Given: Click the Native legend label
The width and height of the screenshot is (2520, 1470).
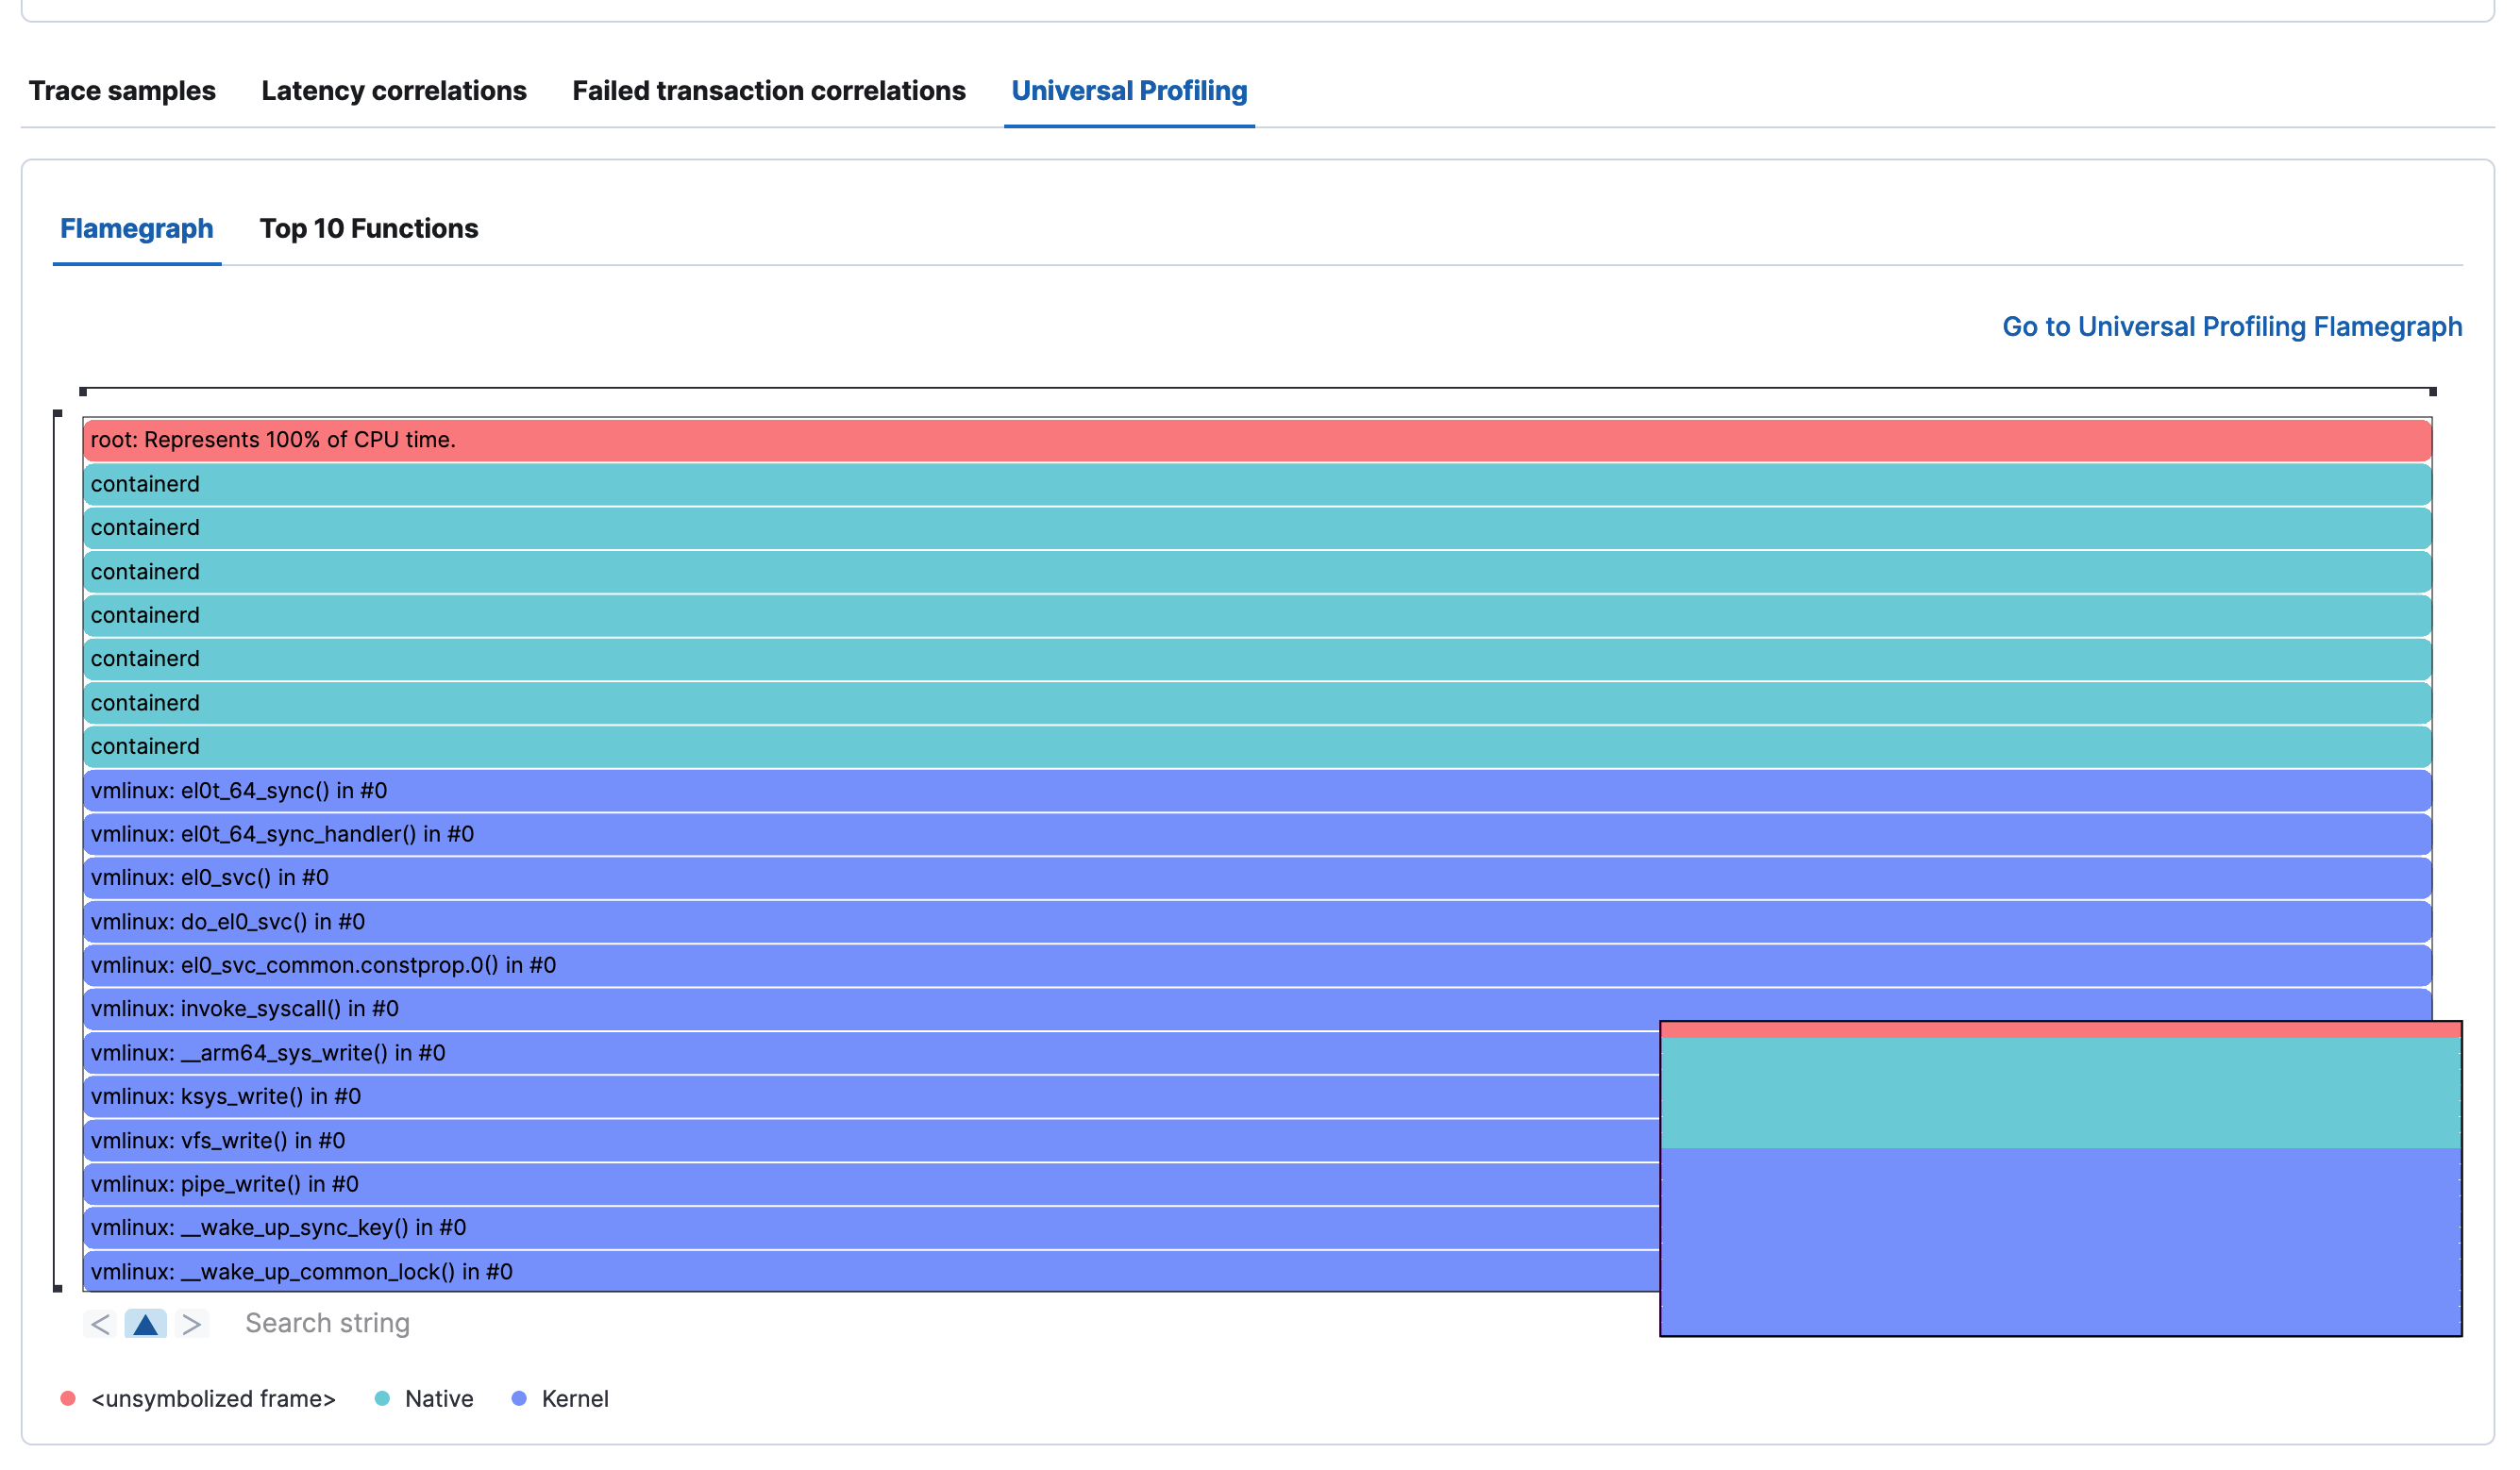Looking at the screenshot, I should (x=439, y=1399).
